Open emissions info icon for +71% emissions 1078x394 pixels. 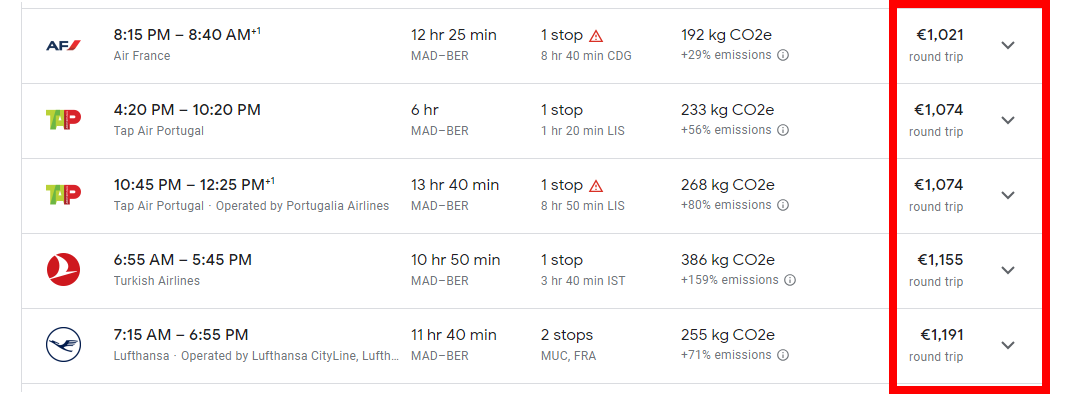pos(782,355)
